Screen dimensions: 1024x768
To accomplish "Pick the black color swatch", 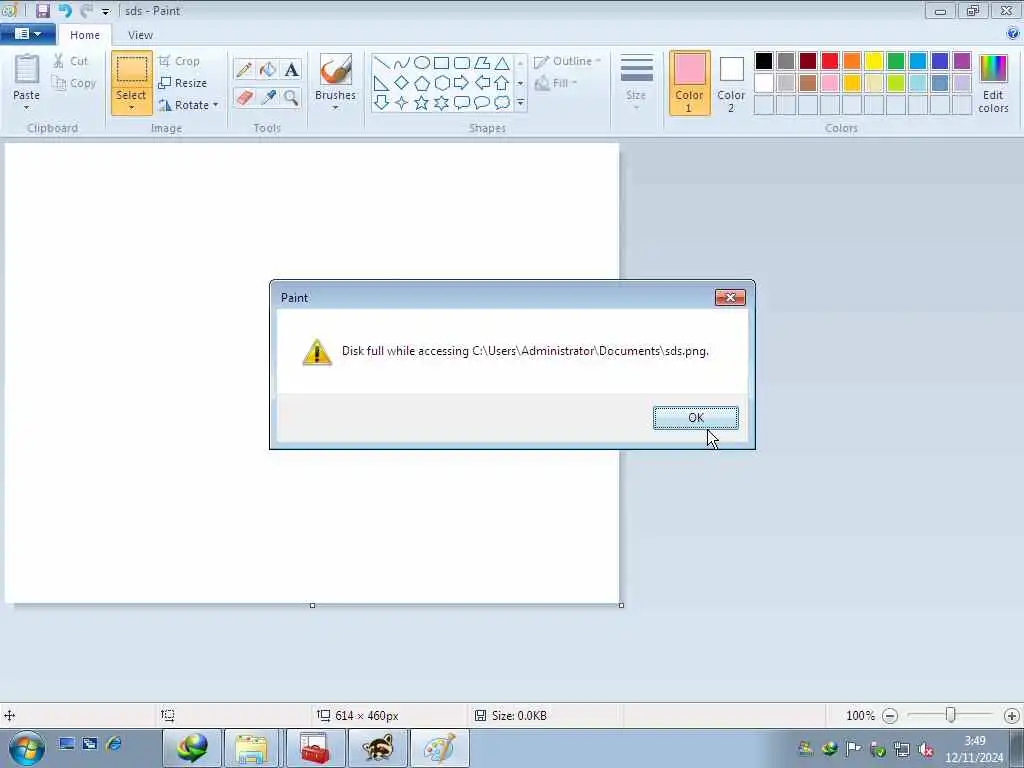I will 763,61.
